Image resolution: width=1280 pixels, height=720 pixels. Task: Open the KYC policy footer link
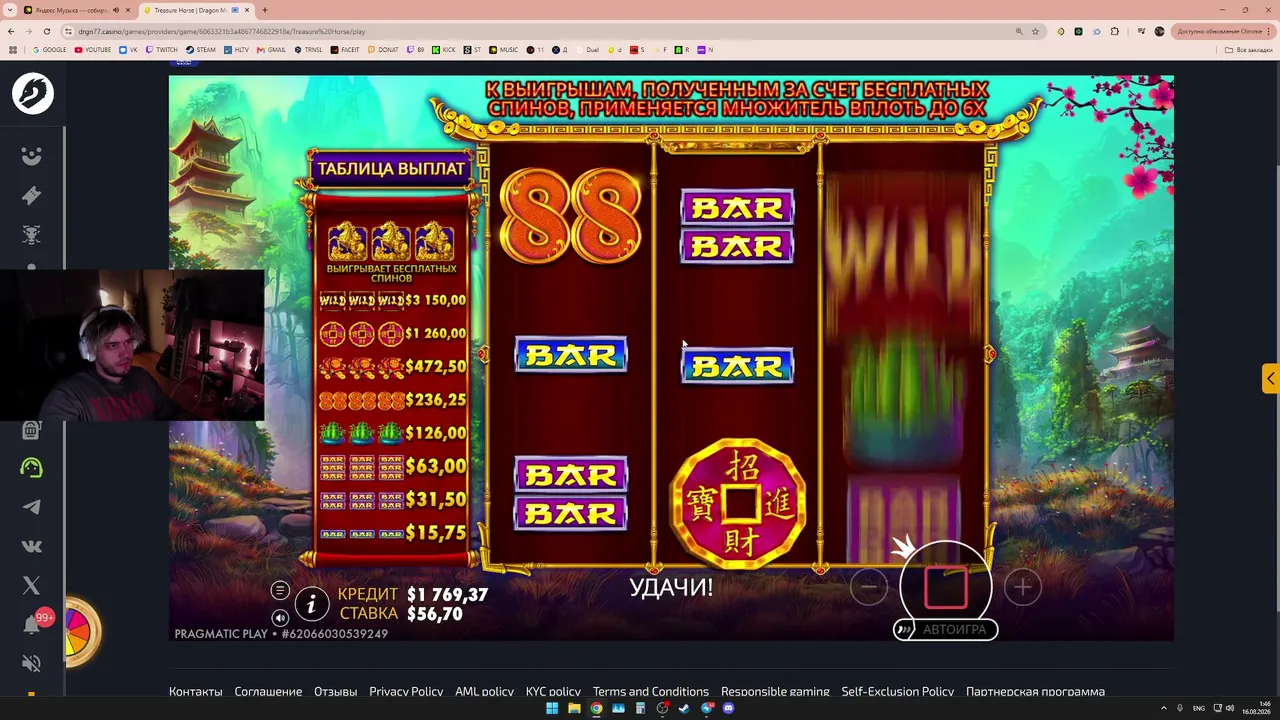click(553, 691)
